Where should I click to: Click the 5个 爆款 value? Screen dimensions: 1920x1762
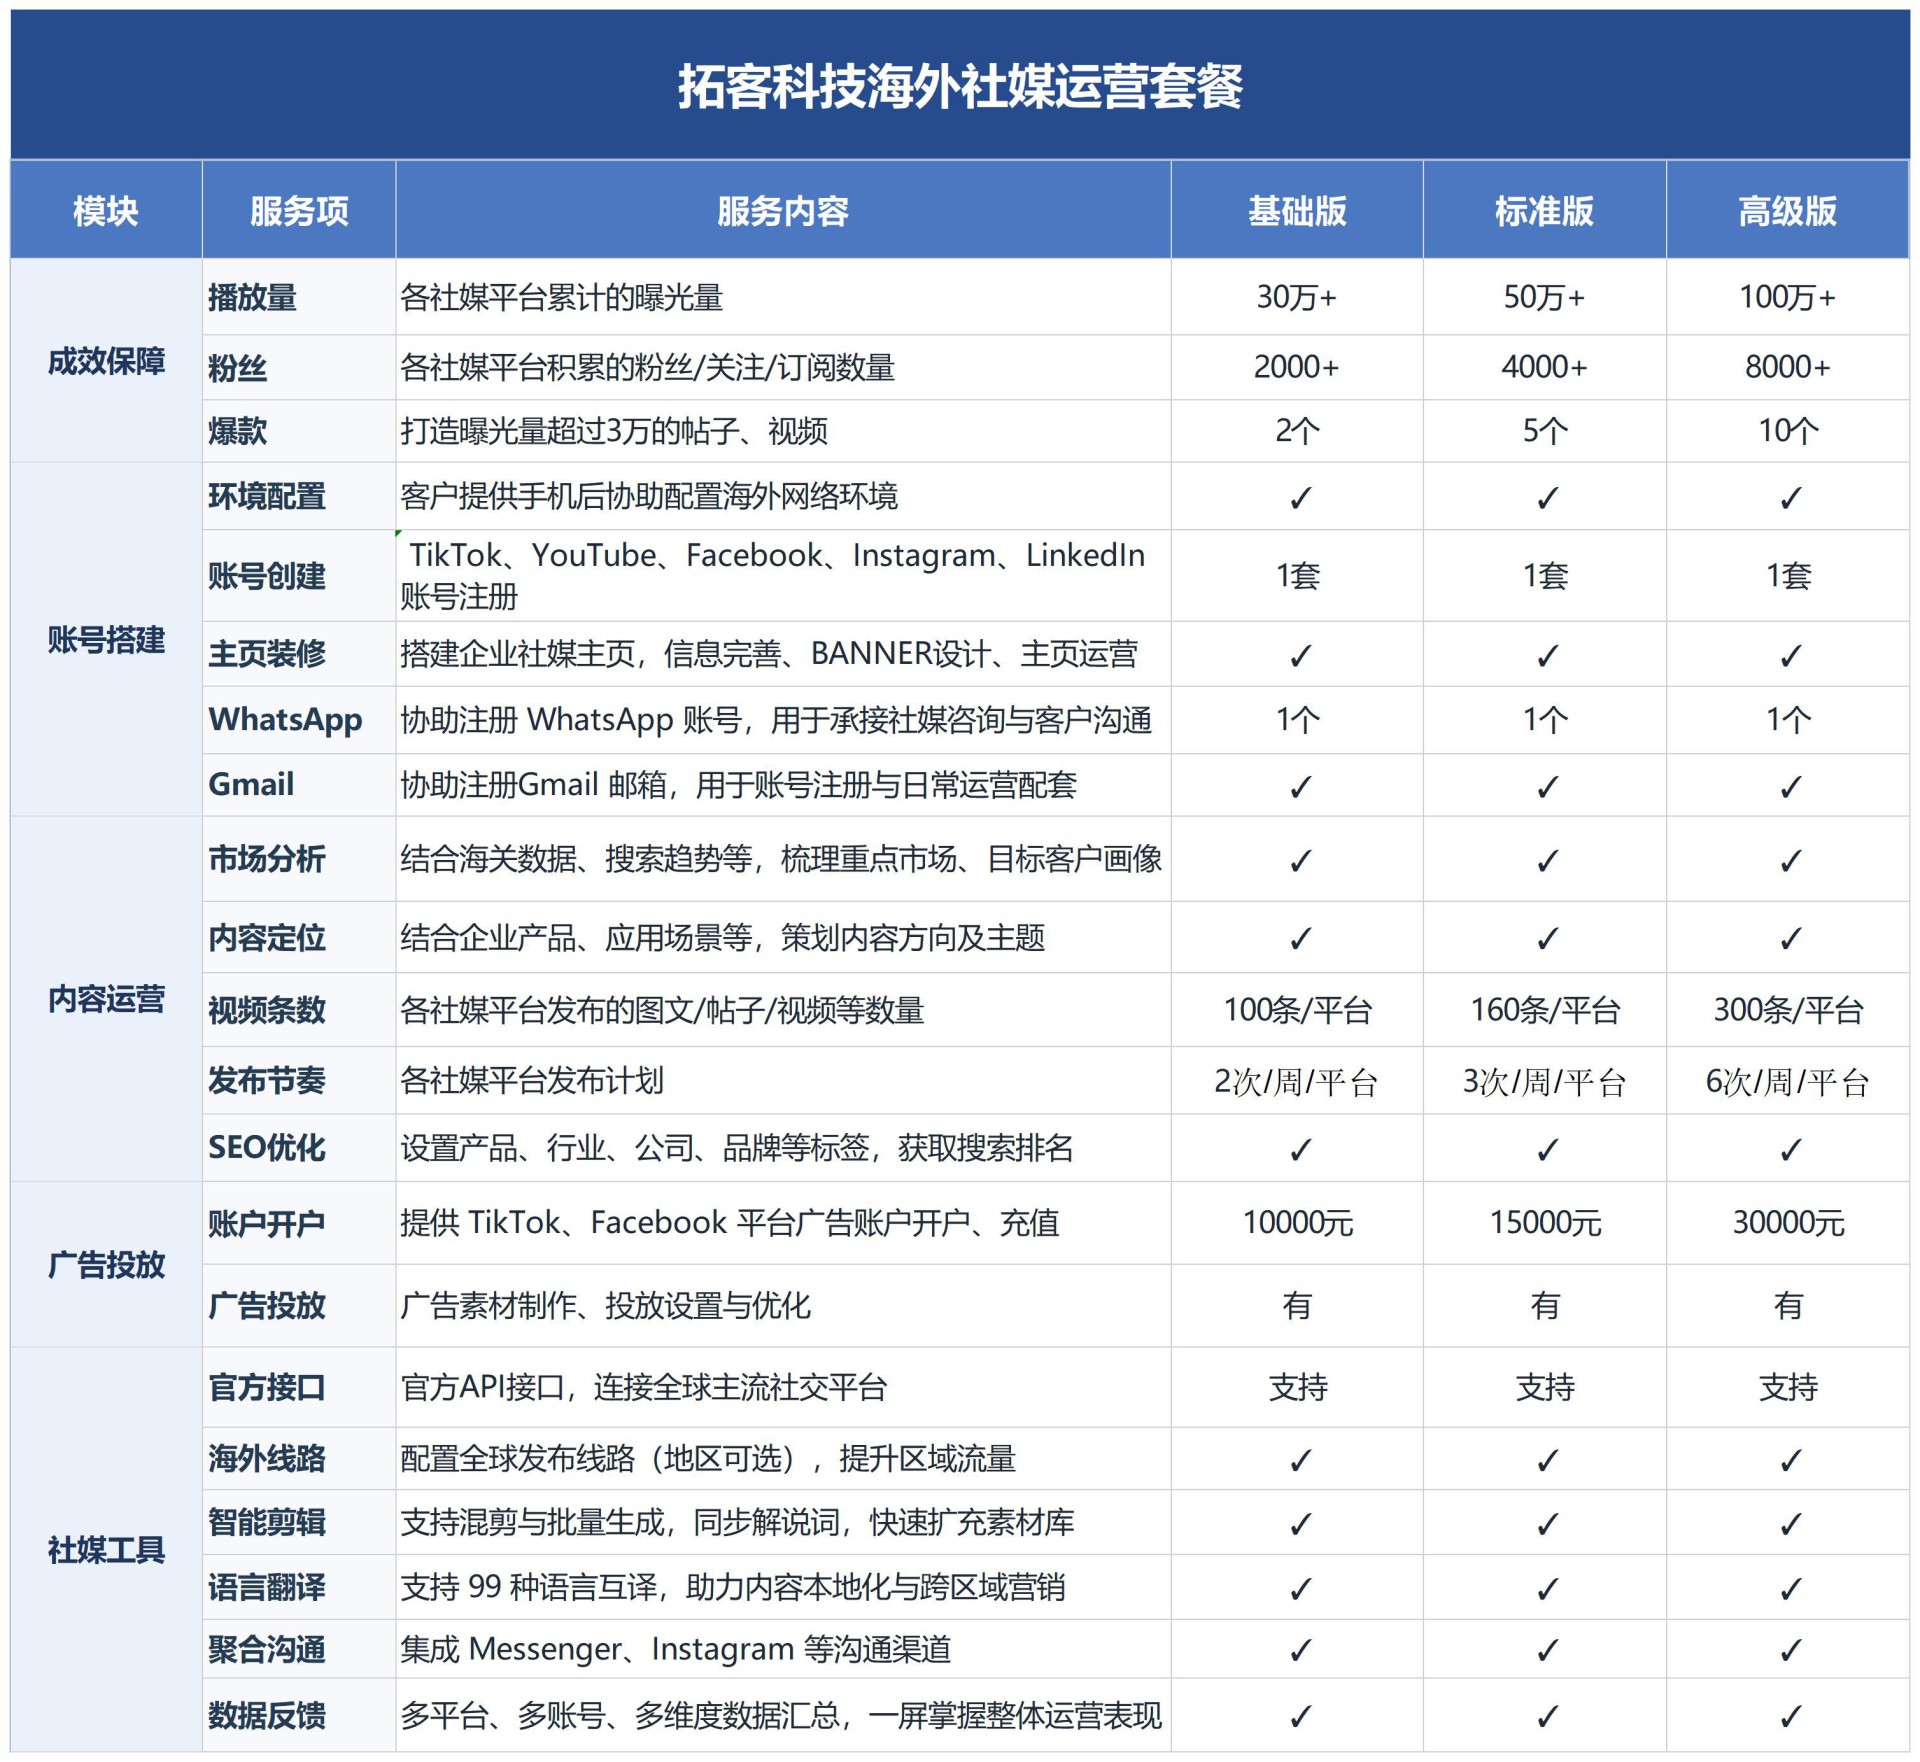pos(1544,431)
